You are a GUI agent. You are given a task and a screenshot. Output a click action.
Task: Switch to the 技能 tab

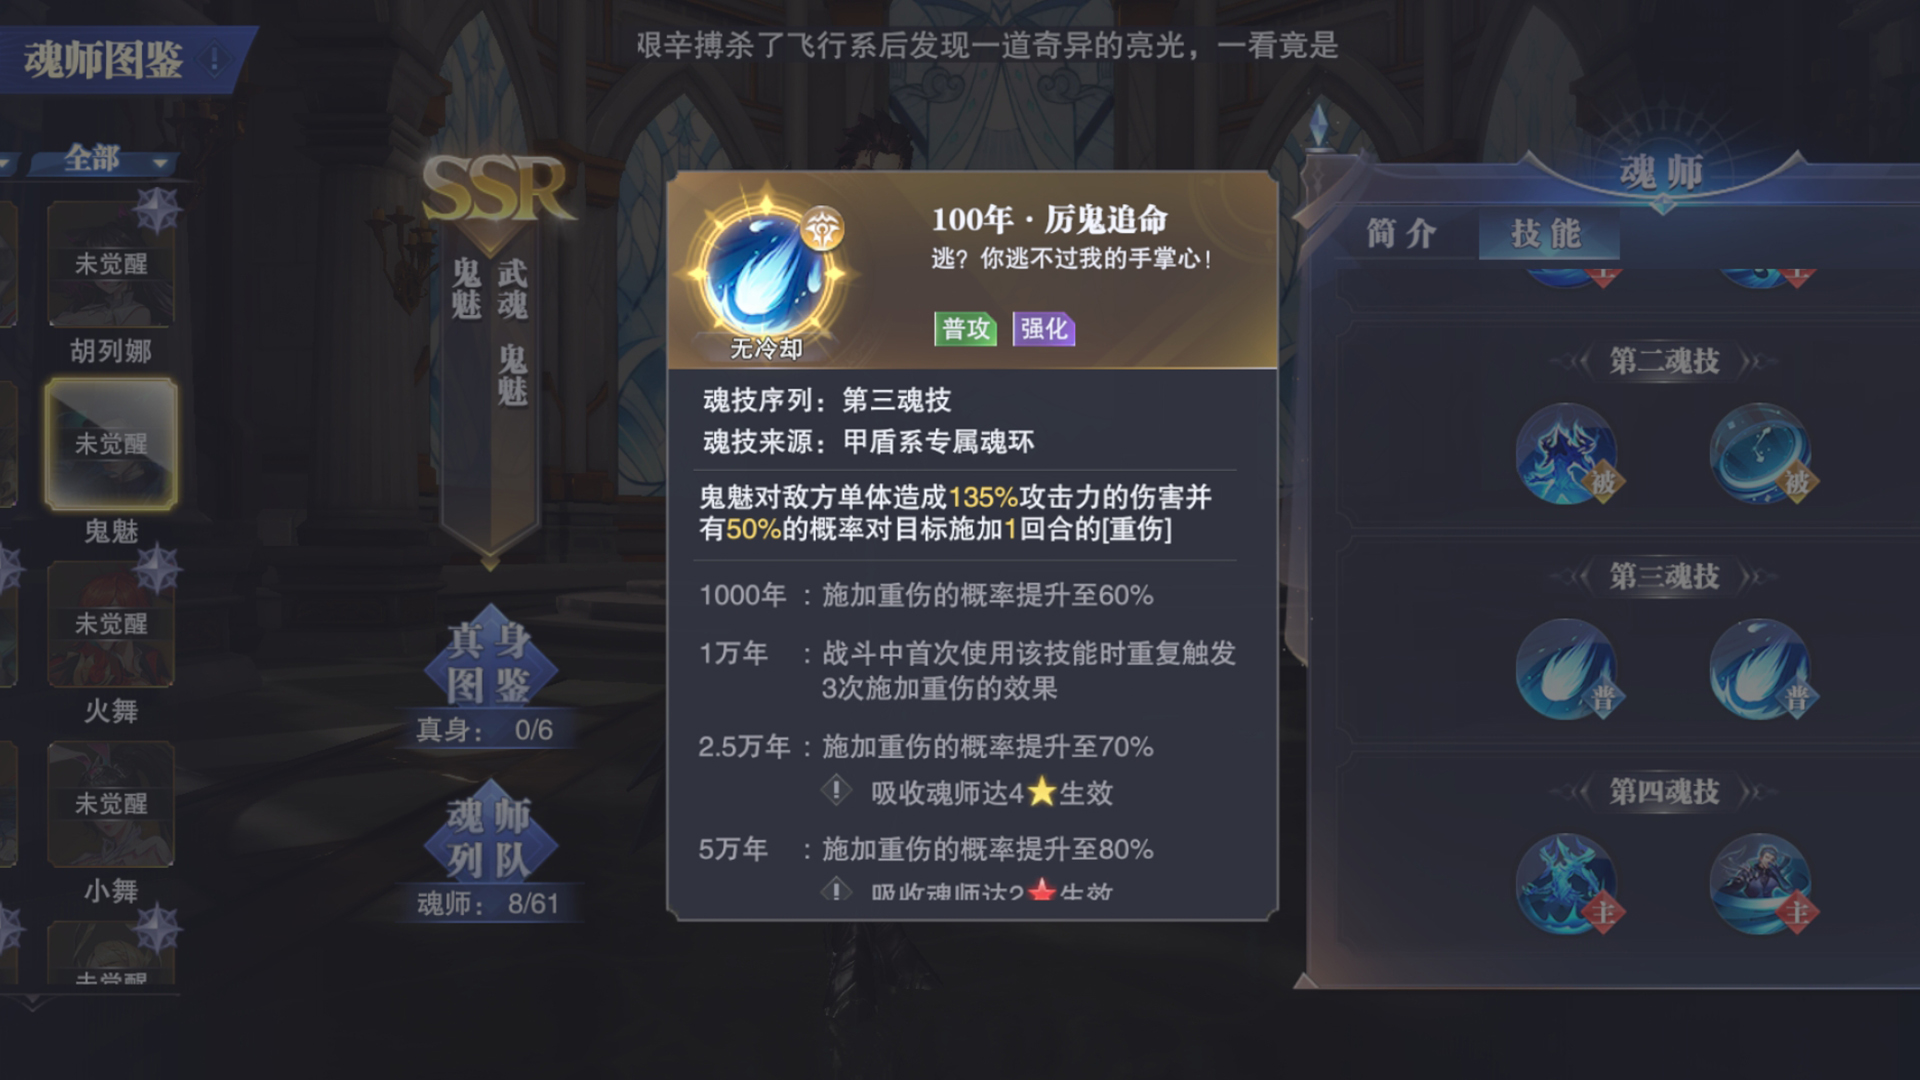pos(1547,234)
